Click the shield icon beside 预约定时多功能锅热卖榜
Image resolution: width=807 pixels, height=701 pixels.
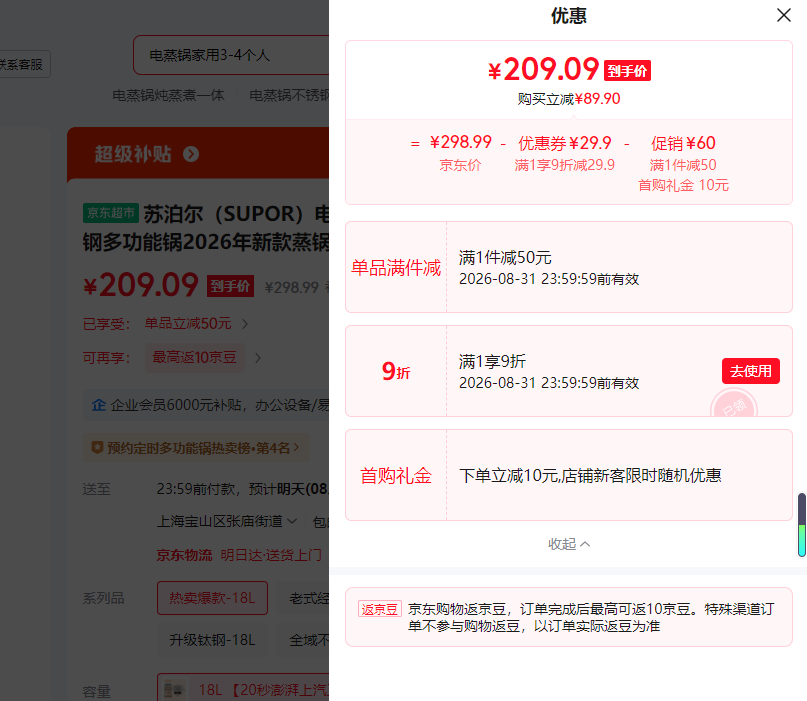(97, 448)
